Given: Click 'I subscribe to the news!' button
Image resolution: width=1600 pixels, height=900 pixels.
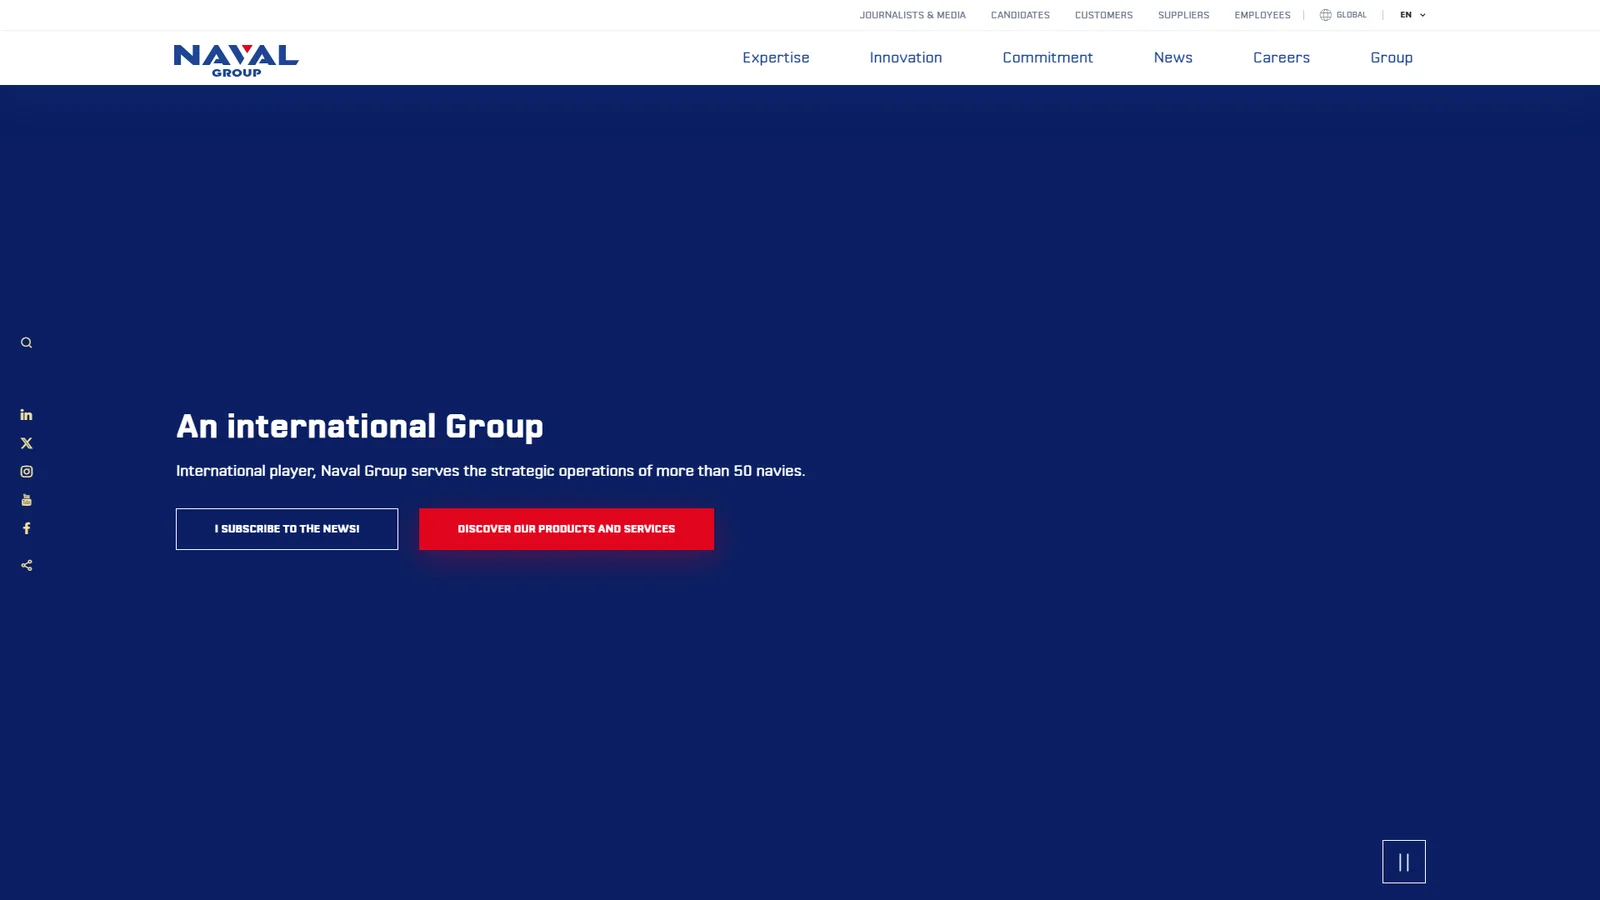Looking at the screenshot, I should tap(287, 529).
